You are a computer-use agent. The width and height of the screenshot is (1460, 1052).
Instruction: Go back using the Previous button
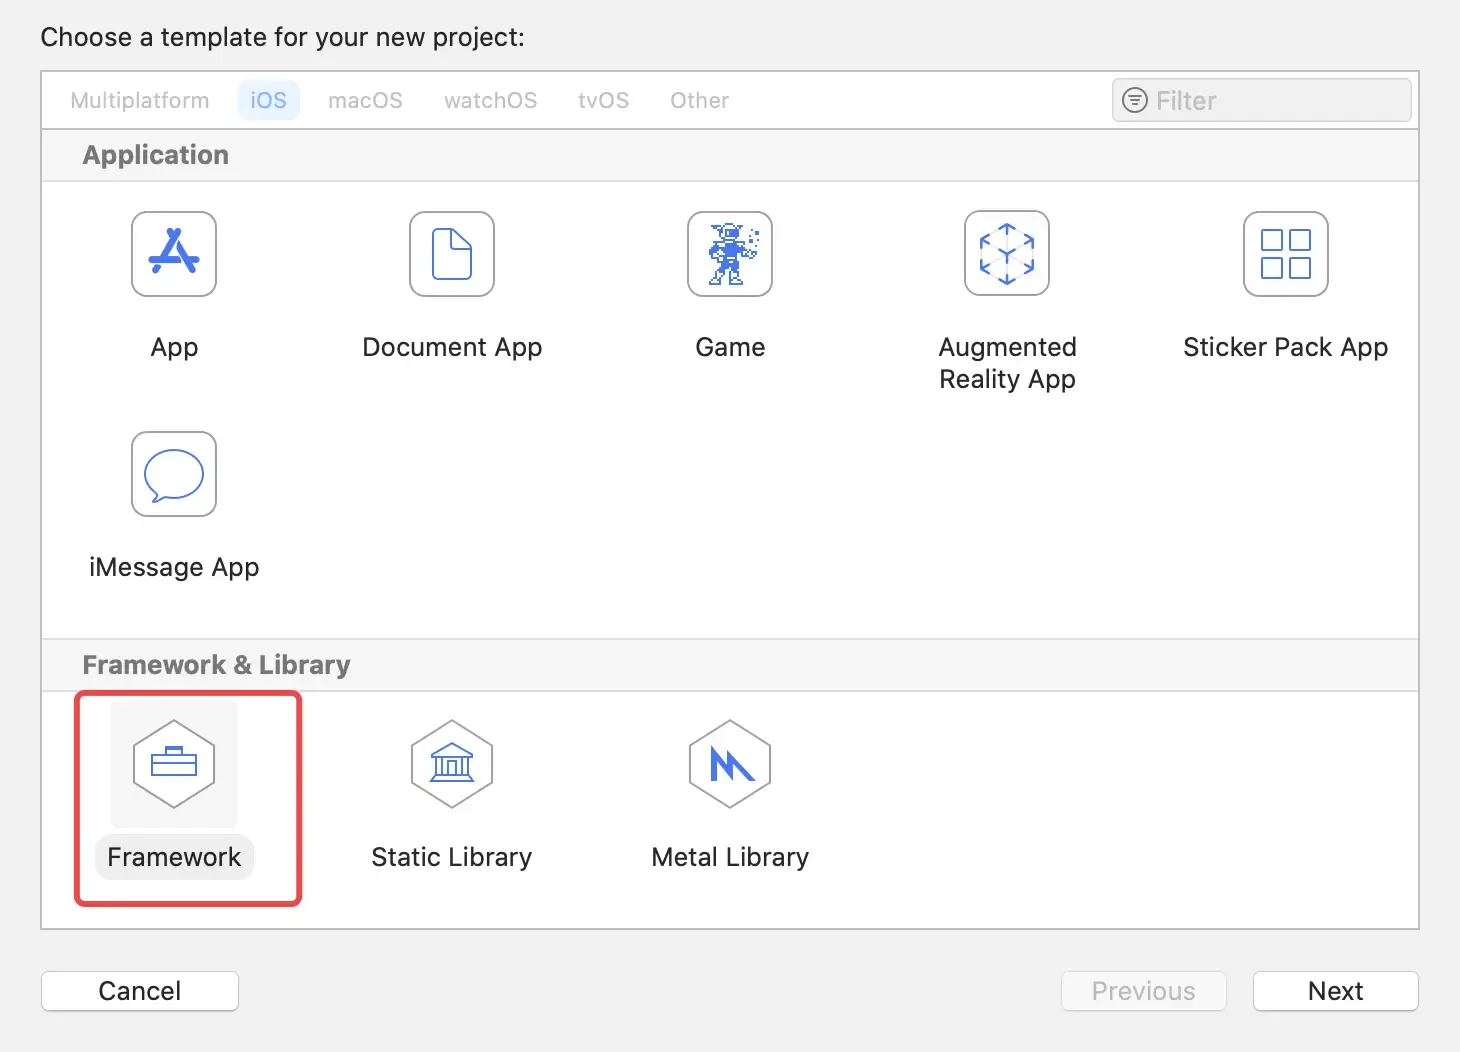pyautogui.click(x=1143, y=991)
